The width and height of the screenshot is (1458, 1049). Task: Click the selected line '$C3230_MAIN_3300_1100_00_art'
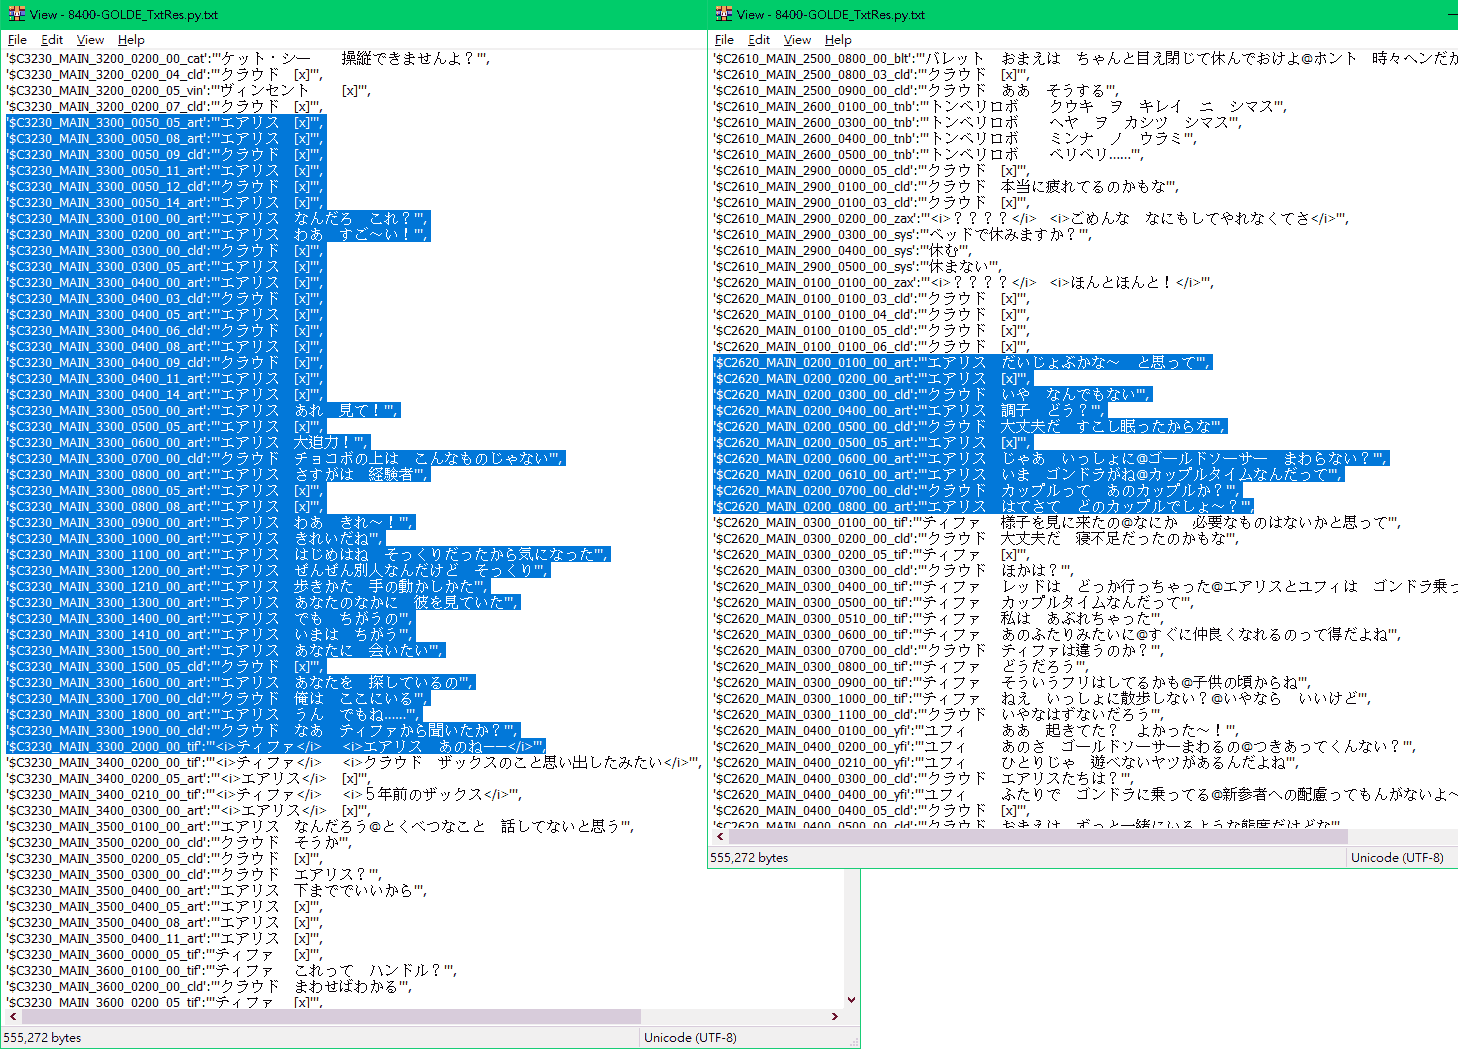point(308,555)
